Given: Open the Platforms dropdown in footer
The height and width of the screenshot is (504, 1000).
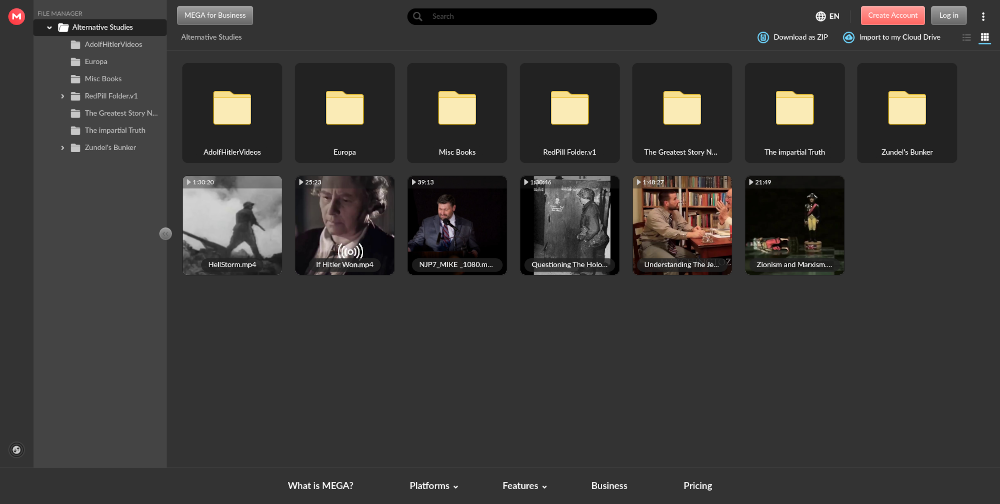Looking at the screenshot, I should point(434,485).
